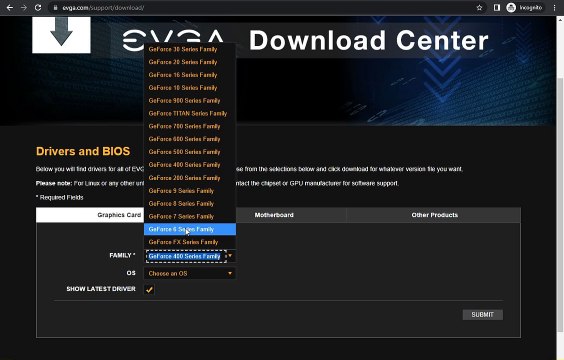The image size is (564, 360).
Task: Choose GeForce 10 Series Family
Action: click(190, 88)
